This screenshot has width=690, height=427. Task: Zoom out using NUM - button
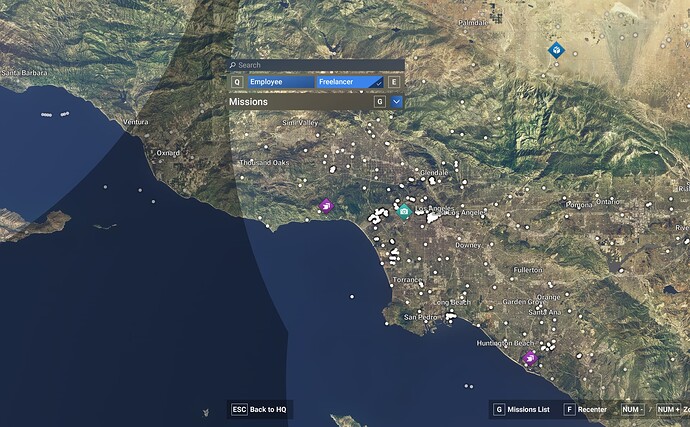(633, 409)
